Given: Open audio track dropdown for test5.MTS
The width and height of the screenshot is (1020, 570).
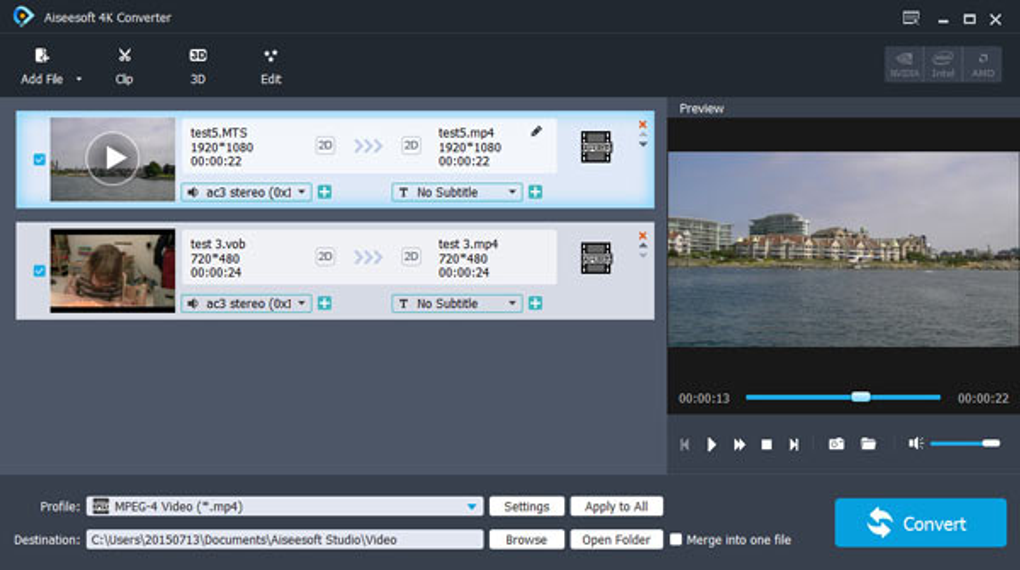Looking at the screenshot, I should point(247,192).
